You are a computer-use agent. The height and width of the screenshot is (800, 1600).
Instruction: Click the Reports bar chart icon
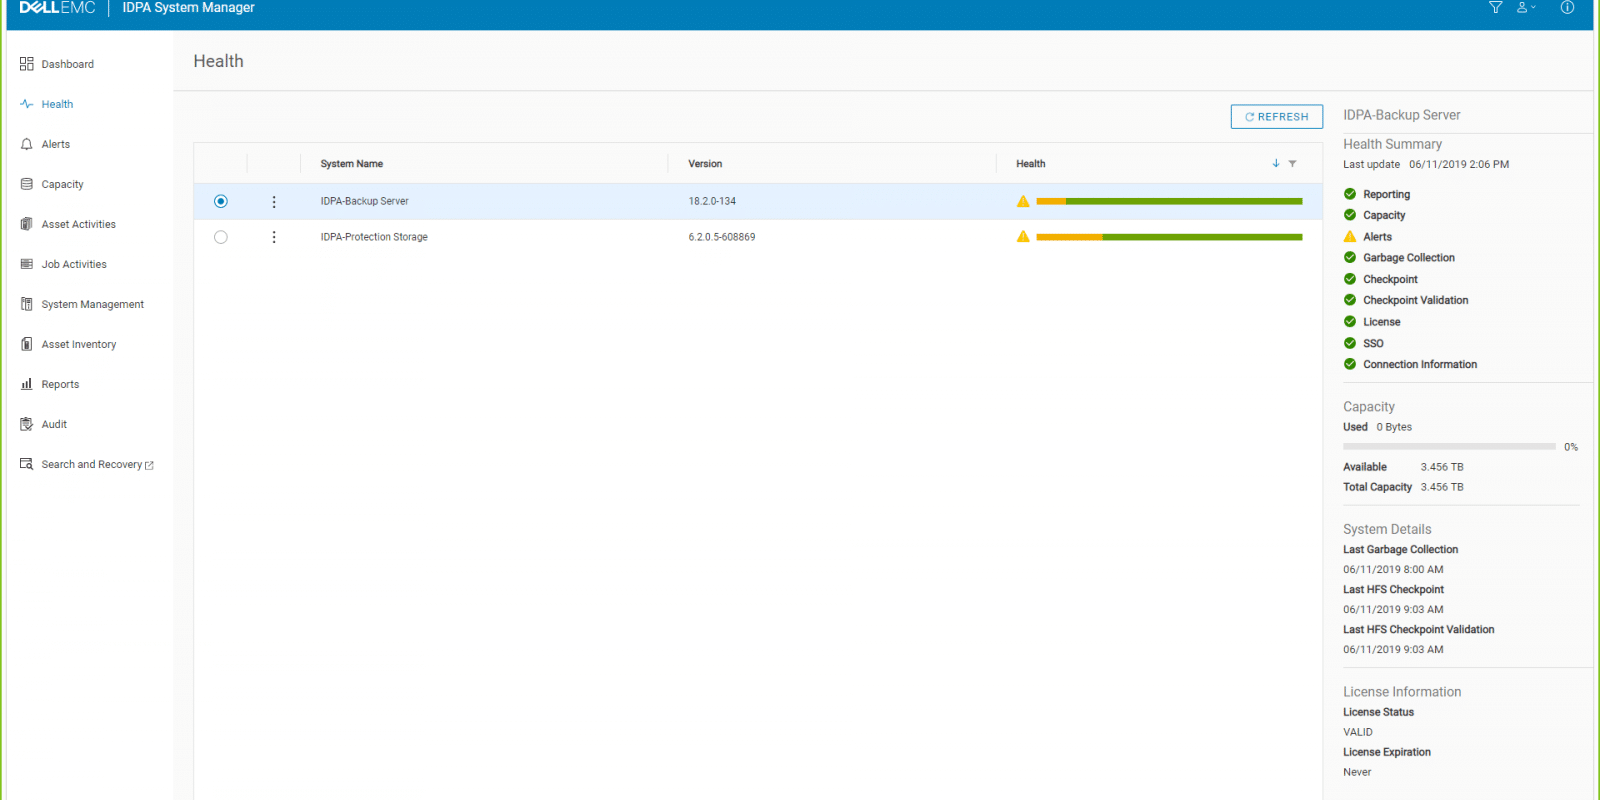tap(26, 384)
